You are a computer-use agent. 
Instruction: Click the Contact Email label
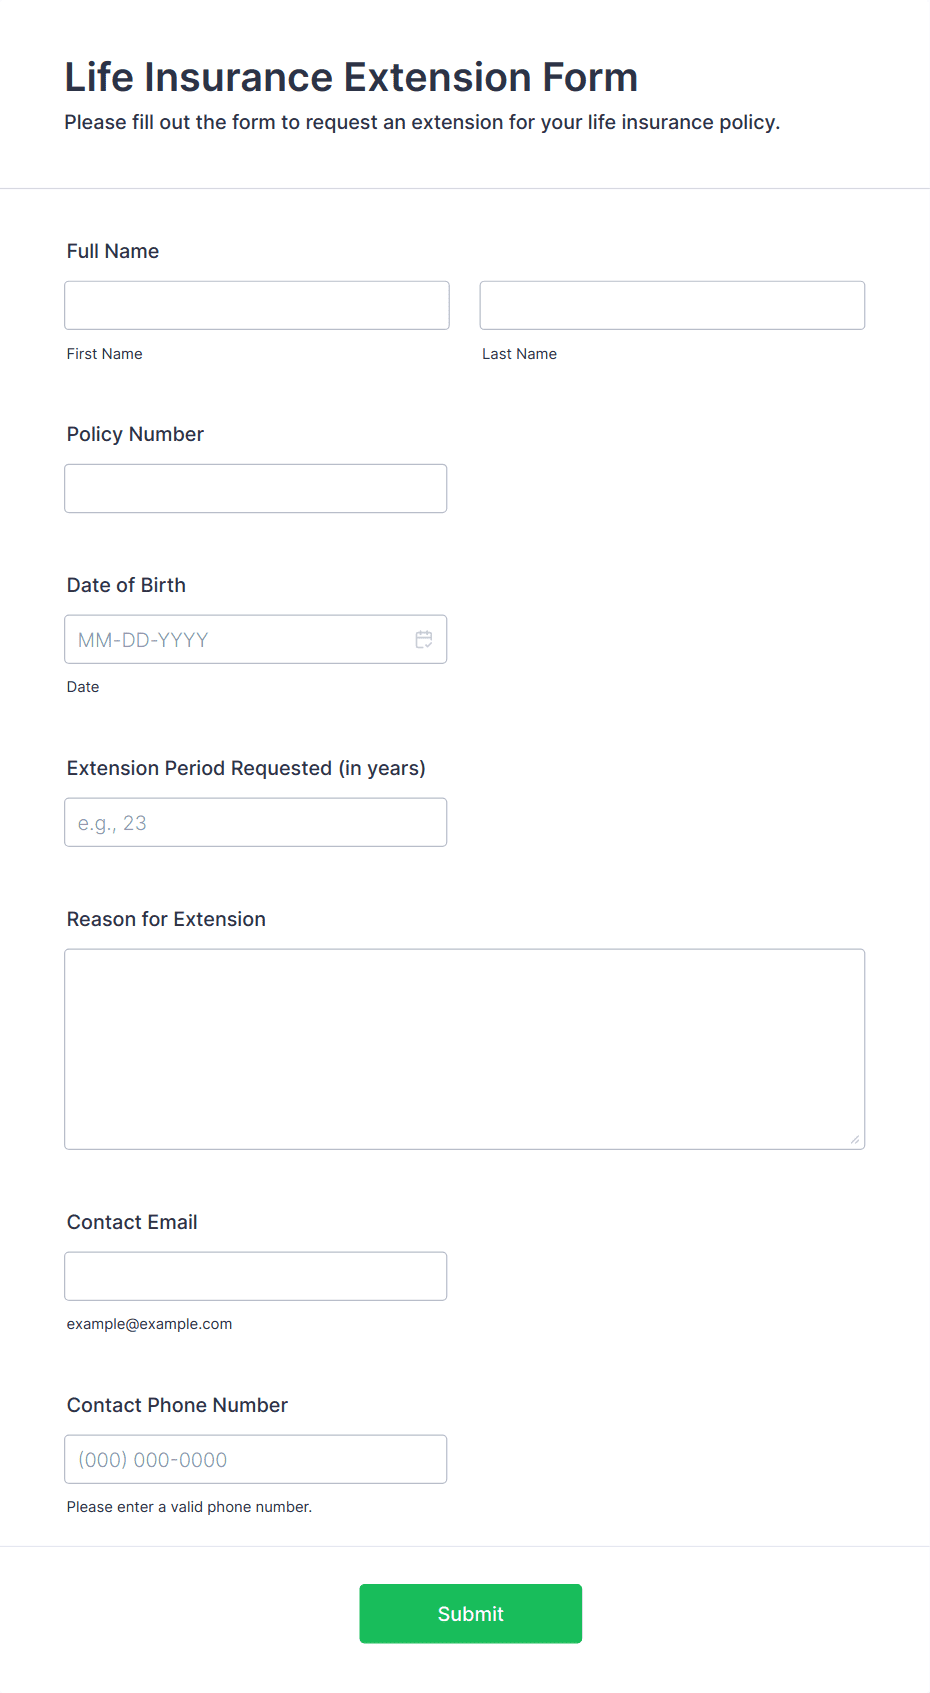(x=132, y=1222)
